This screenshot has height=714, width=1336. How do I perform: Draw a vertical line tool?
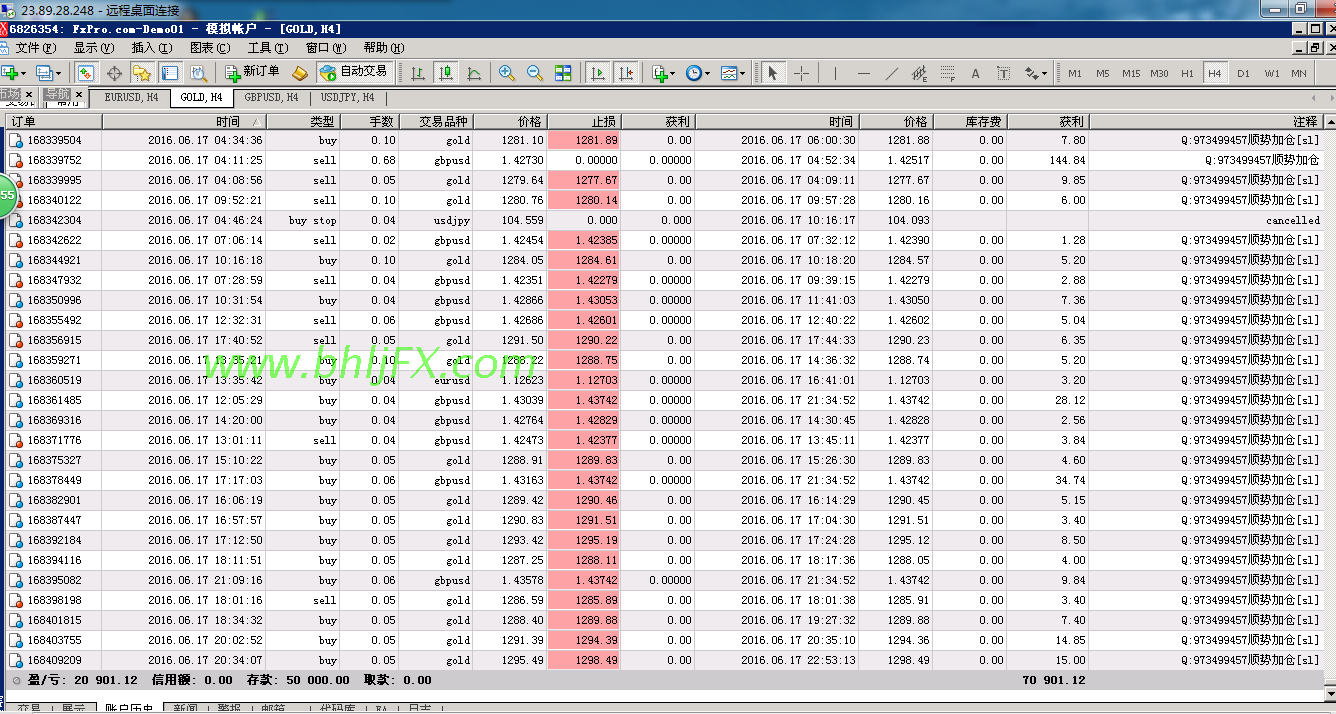click(x=835, y=73)
